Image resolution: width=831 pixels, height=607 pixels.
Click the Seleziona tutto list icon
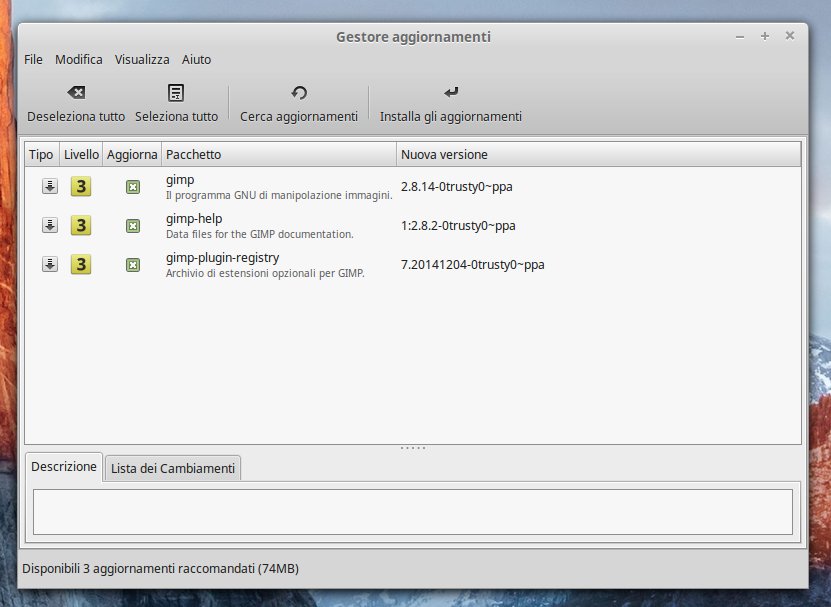point(176,93)
